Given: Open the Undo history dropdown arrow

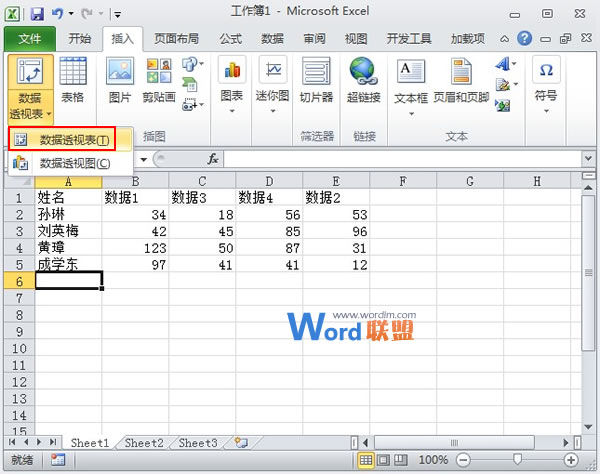Looking at the screenshot, I should click(71, 14).
